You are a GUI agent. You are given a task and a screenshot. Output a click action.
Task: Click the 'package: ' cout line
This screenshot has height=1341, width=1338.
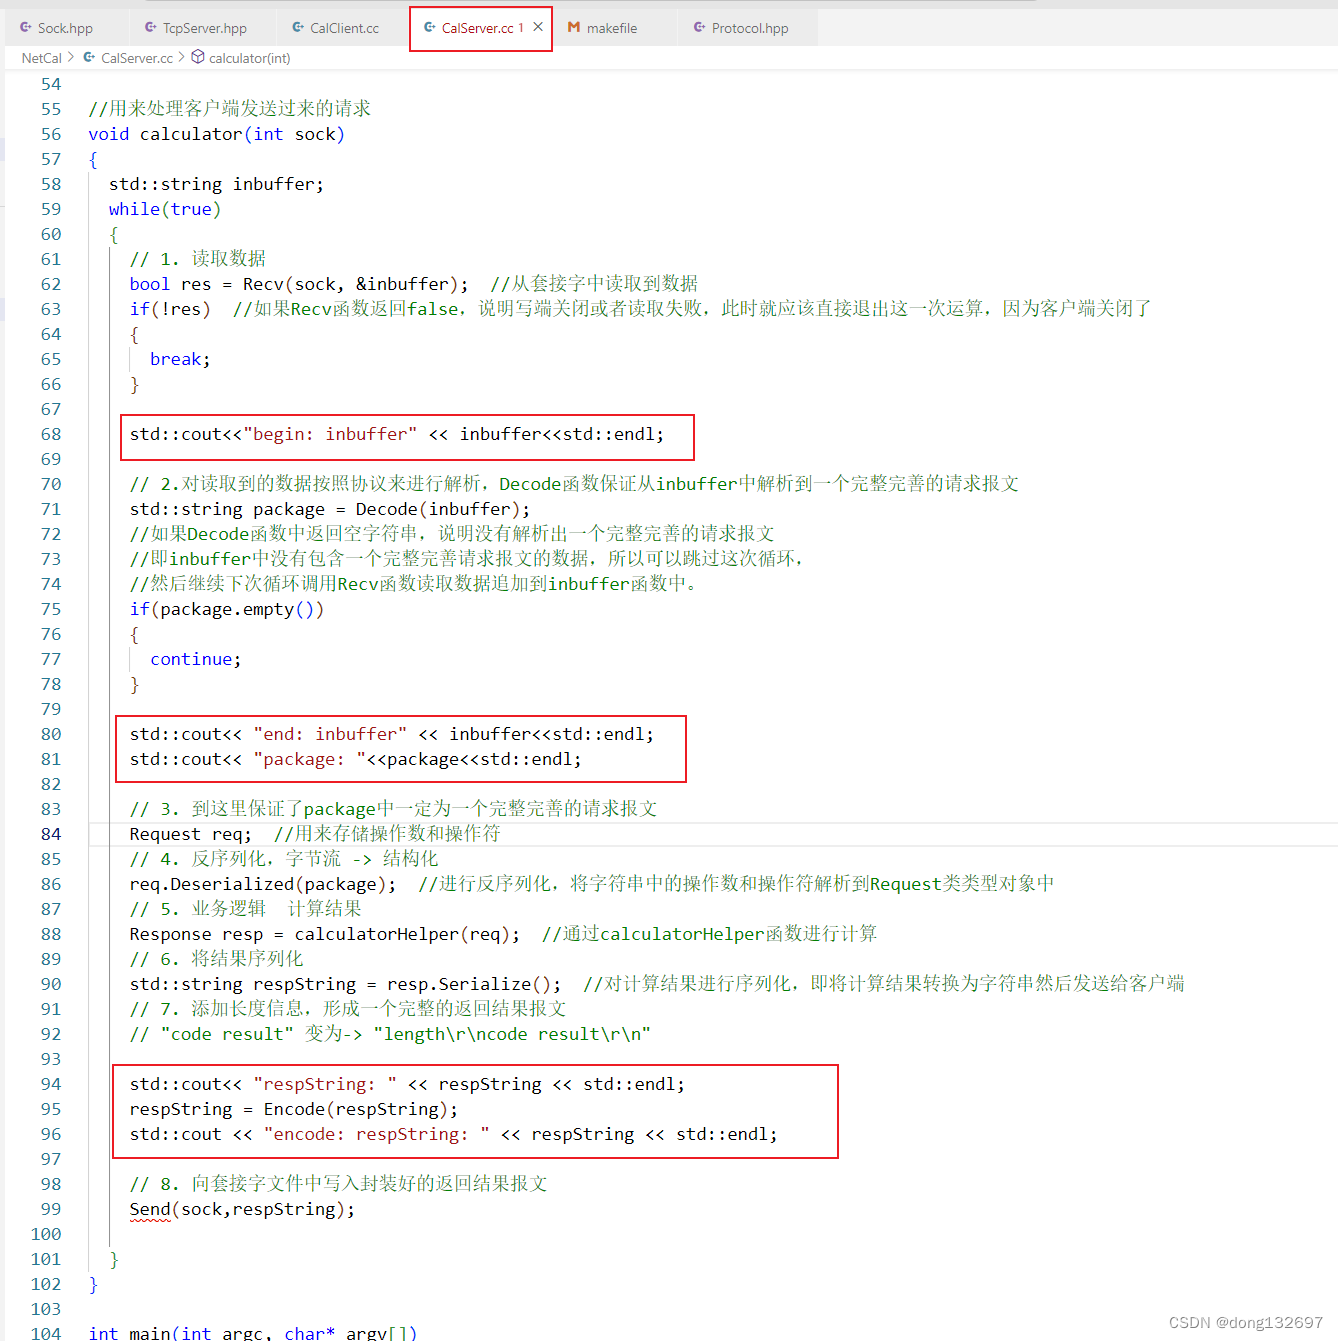(x=355, y=759)
